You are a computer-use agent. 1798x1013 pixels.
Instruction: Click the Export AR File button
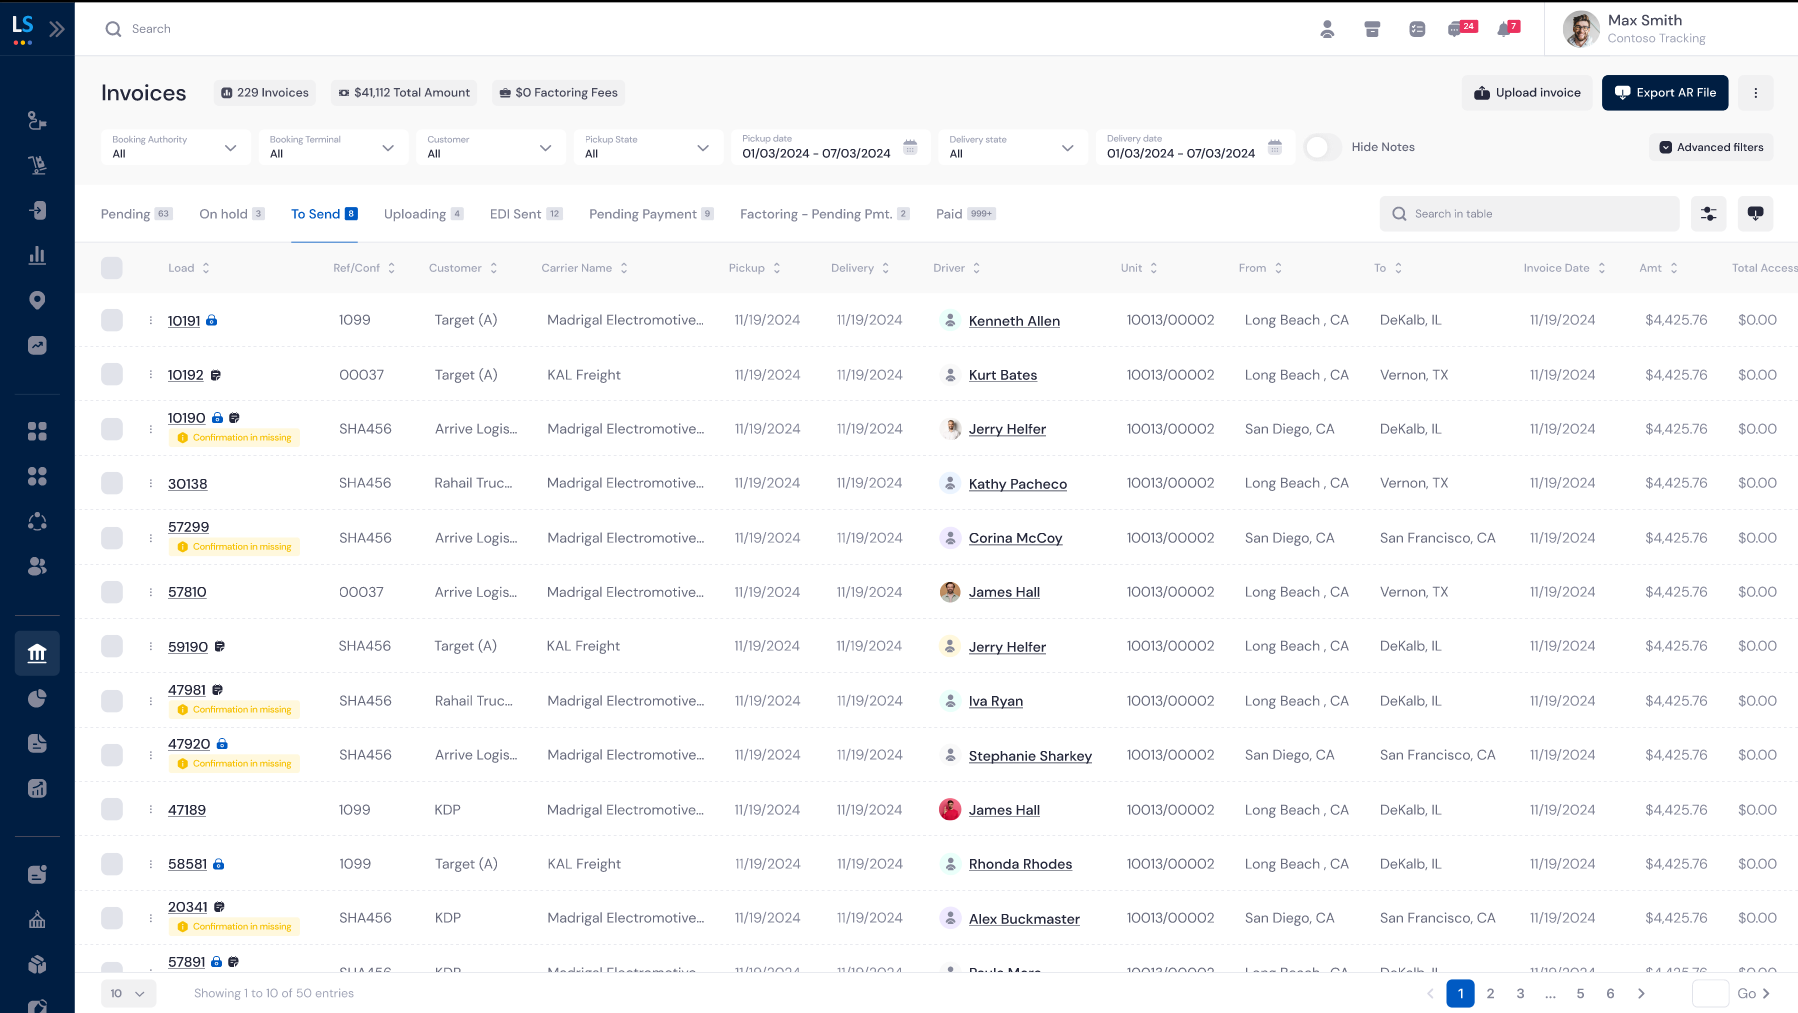[x=1665, y=93]
